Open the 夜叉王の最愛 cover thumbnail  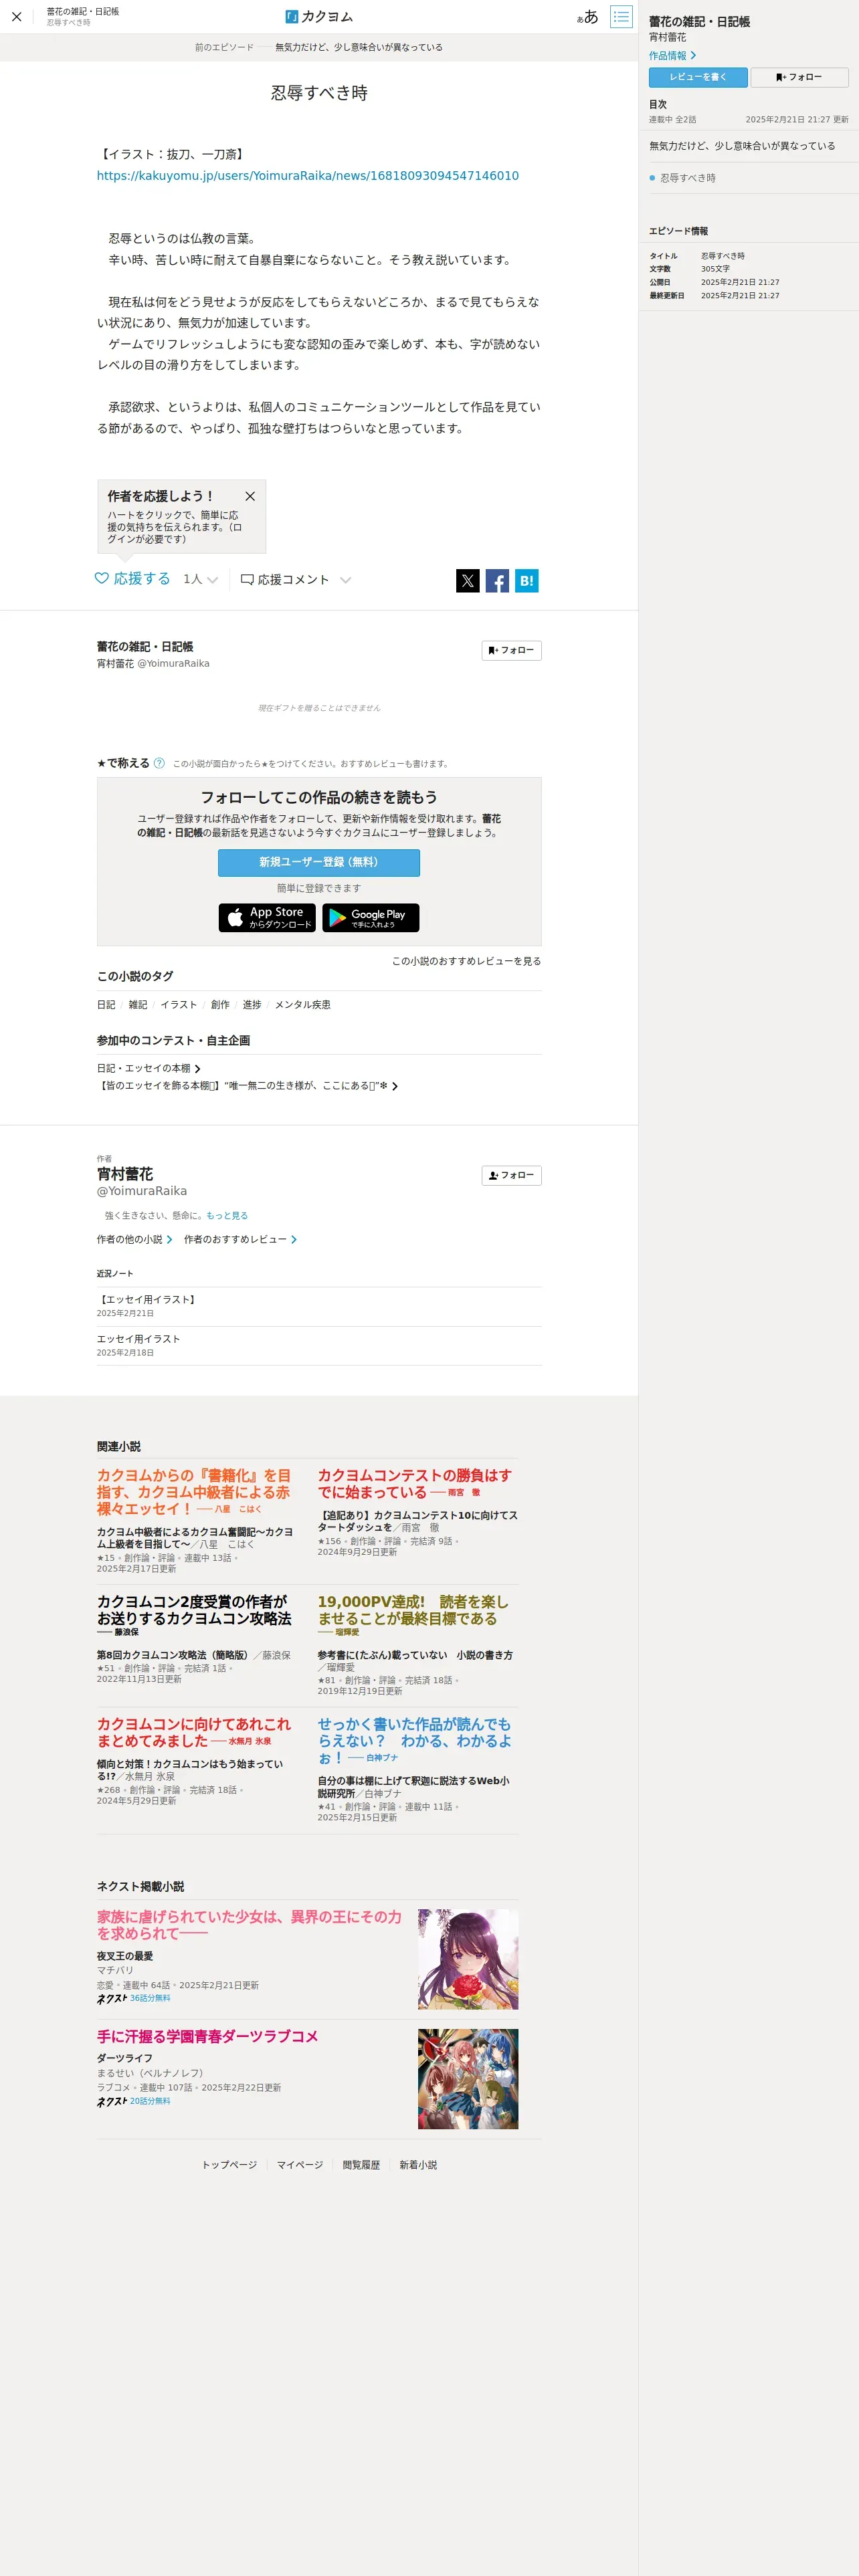tap(468, 1959)
